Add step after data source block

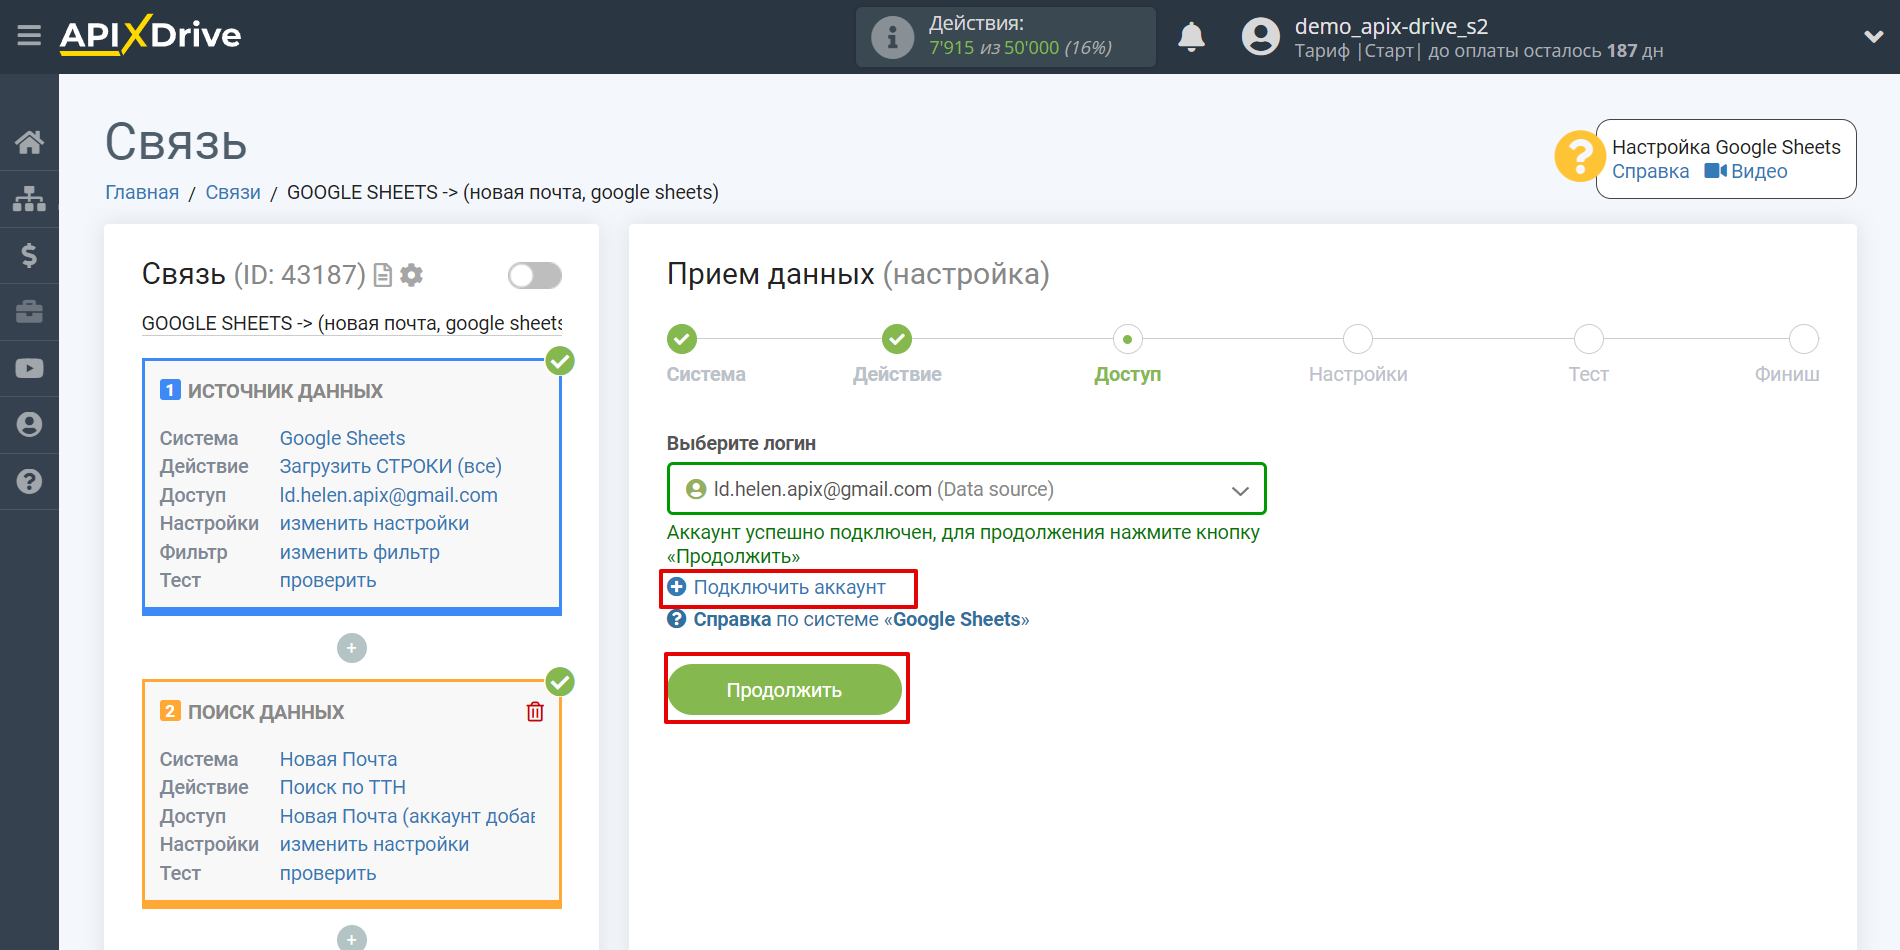point(352,648)
